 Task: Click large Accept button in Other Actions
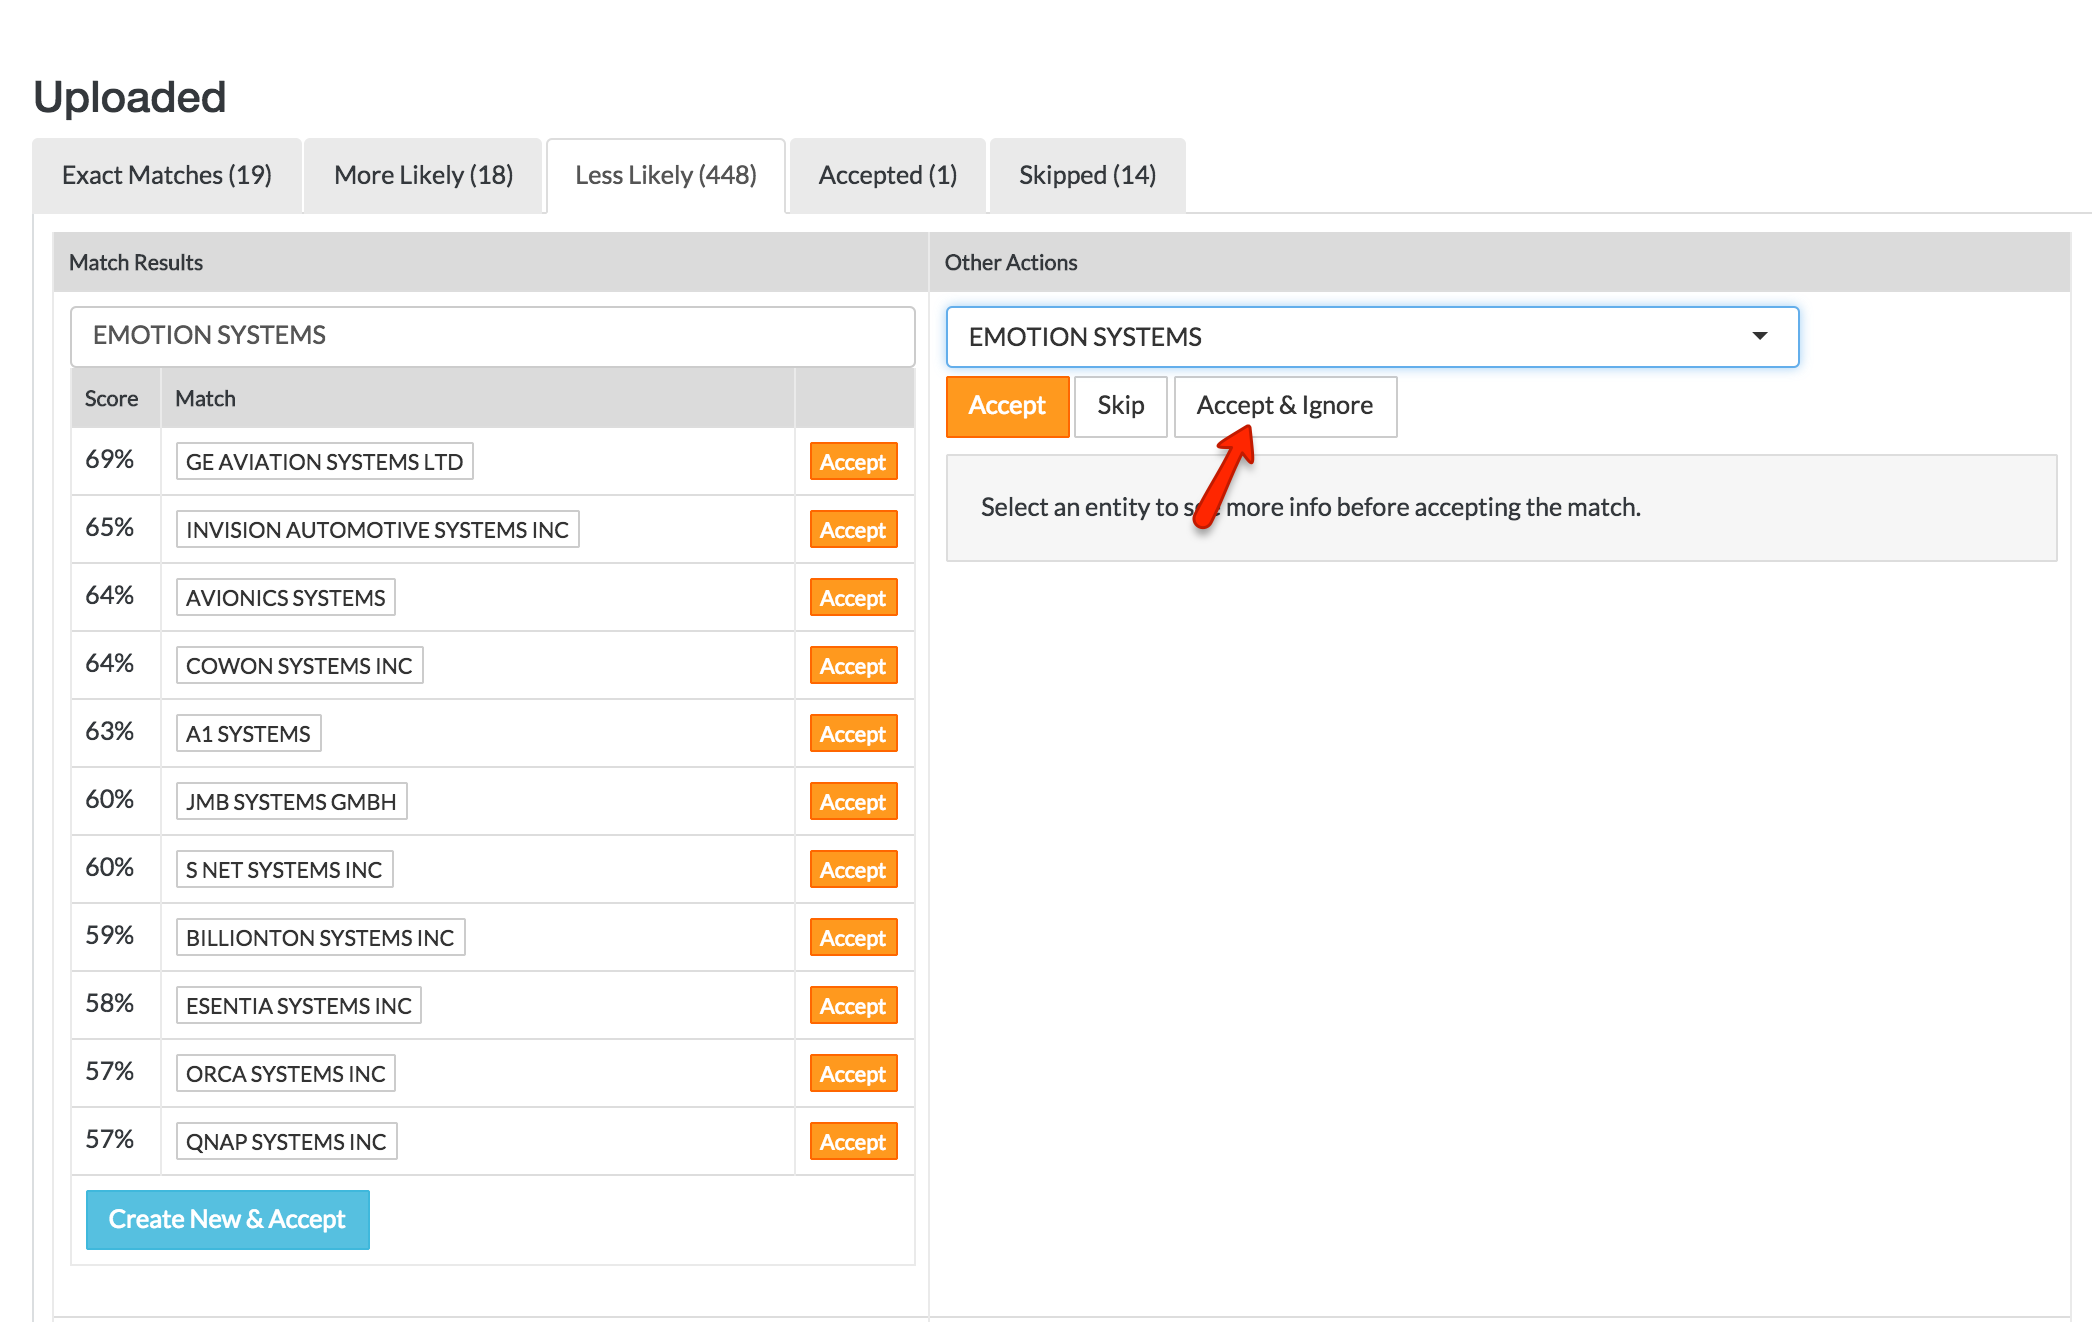click(1007, 406)
